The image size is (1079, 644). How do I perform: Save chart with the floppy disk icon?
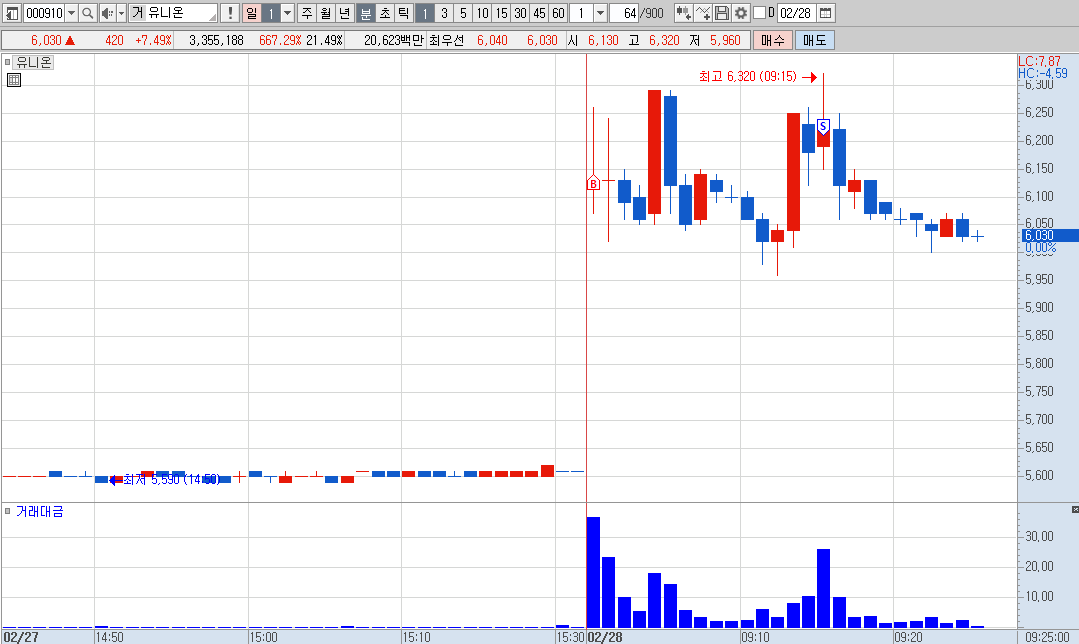pyautogui.click(x=722, y=13)
